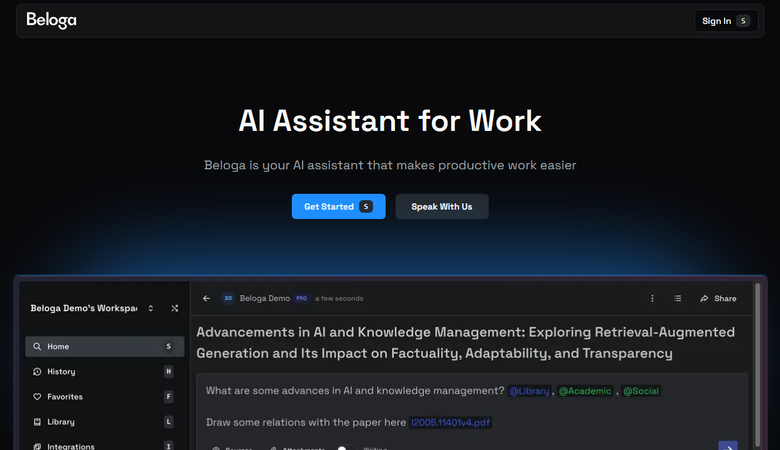Click the Integrations icon in sidebar
780x450 pixels.
point(37,446)
